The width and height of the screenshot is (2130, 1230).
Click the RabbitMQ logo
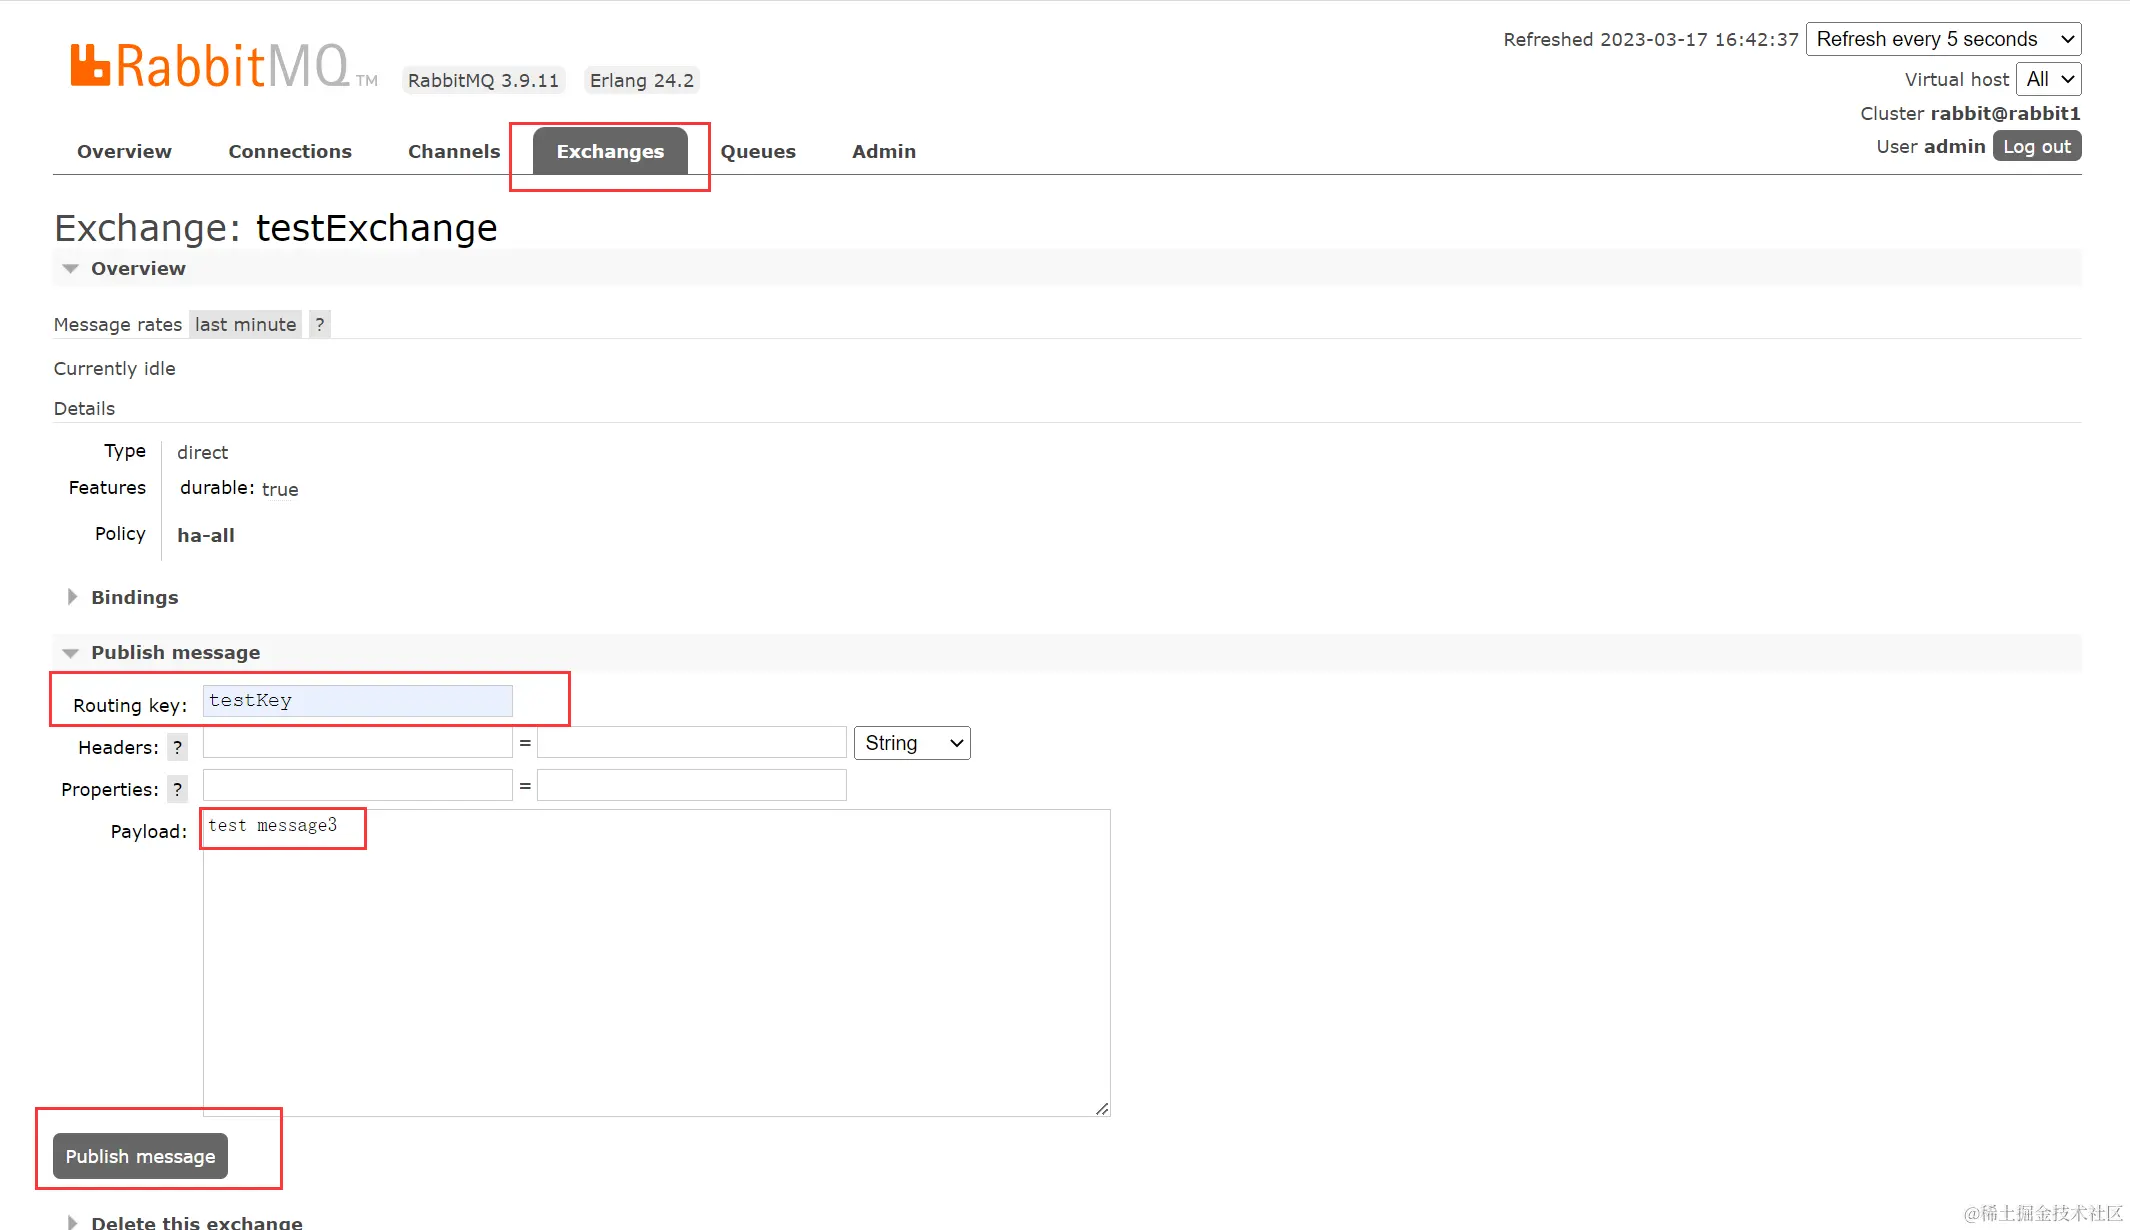(x=210, y=66)
